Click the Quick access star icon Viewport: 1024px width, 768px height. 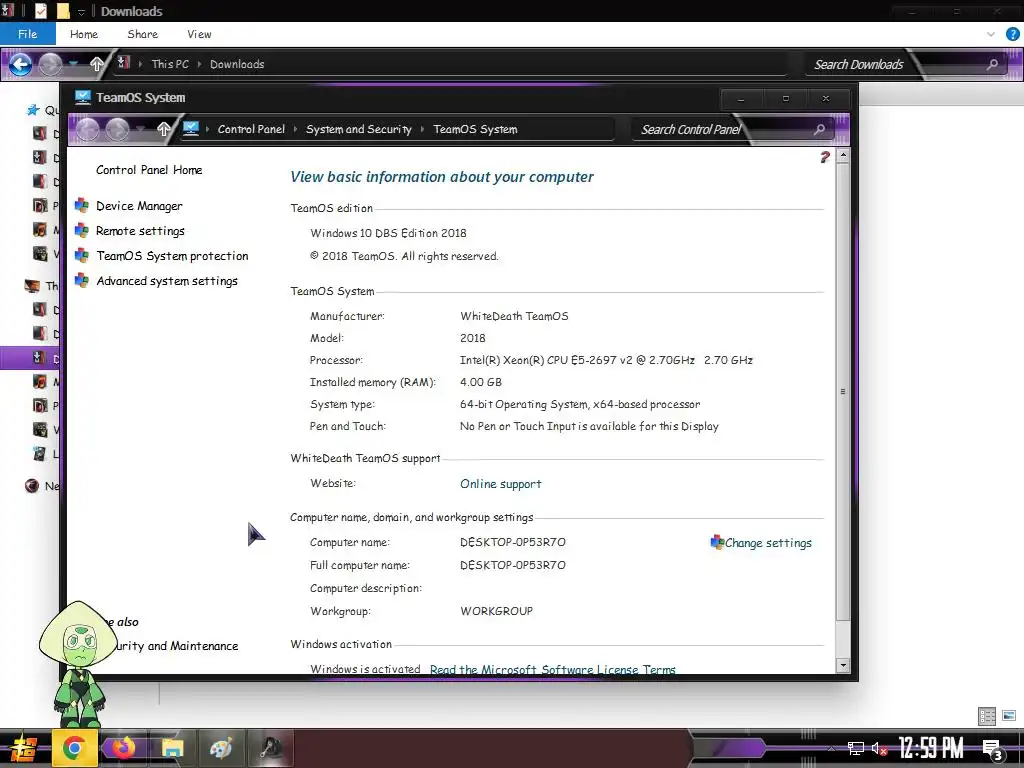(x=33, y=110)
